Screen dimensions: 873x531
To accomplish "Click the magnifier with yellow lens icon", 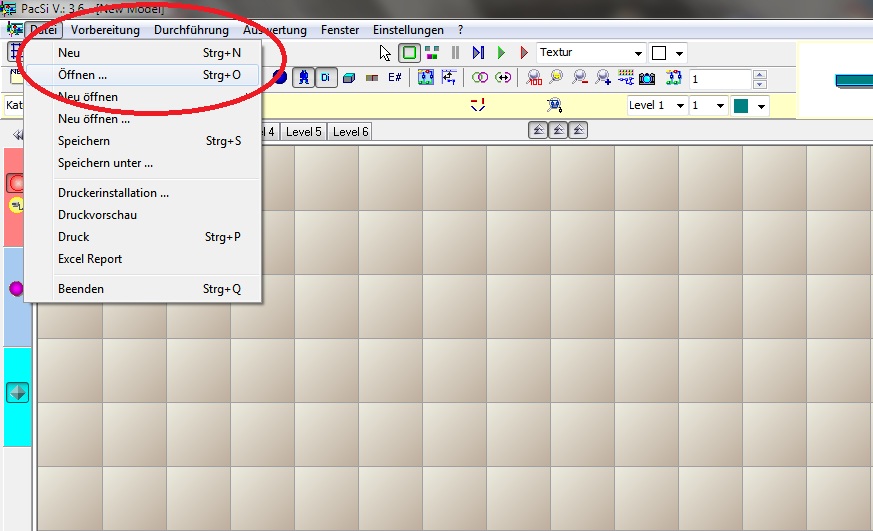I will [x=556, y=77].
